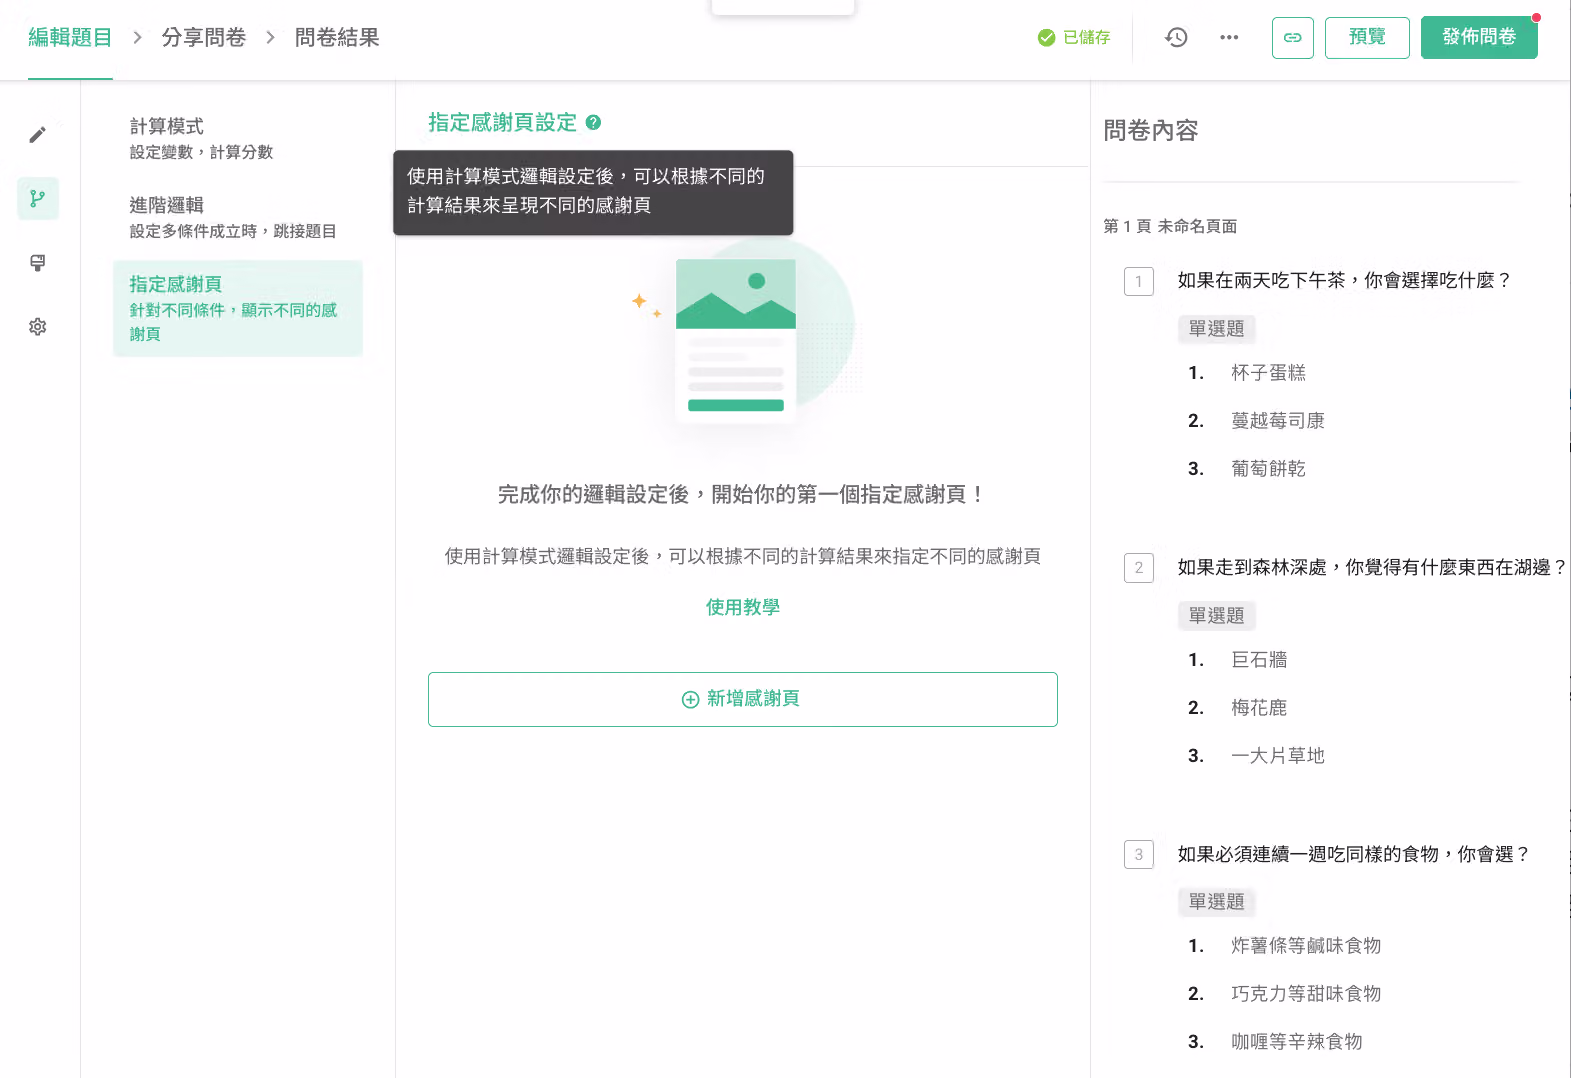Image resolution: width=1571 pixels, height=1078 pixels.
Task: Click the 預覽 button
Action: tap(1367, 38)
